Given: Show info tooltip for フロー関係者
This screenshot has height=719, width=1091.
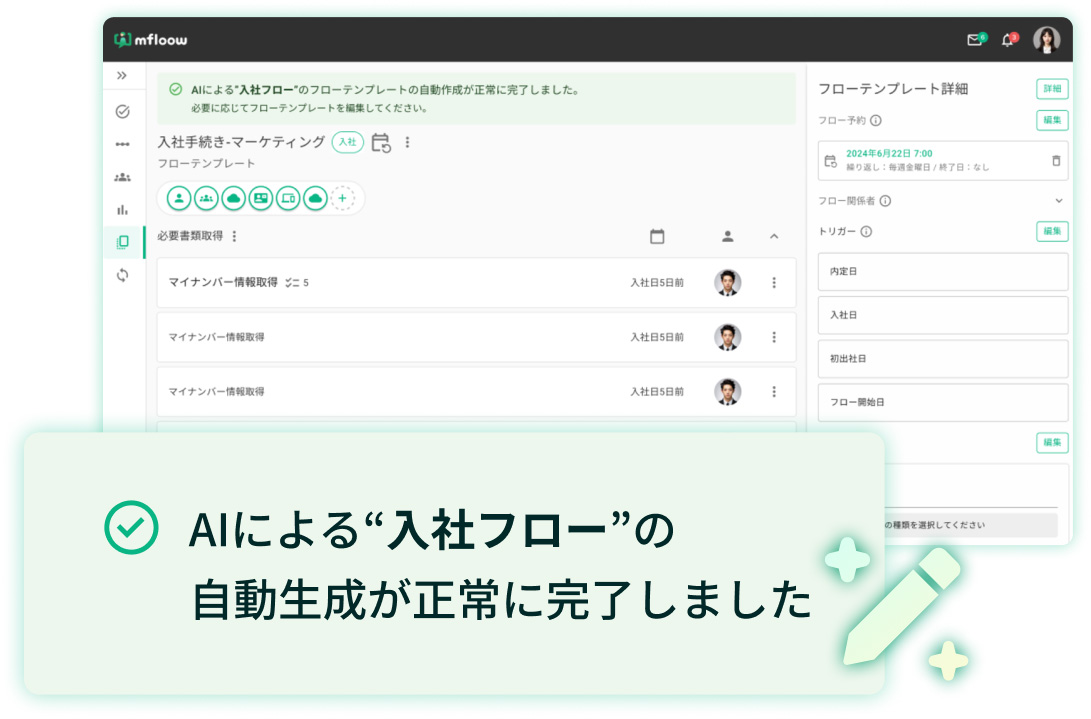Looking at the screenshot, I should pyautogui.click(x=885, y=201).
